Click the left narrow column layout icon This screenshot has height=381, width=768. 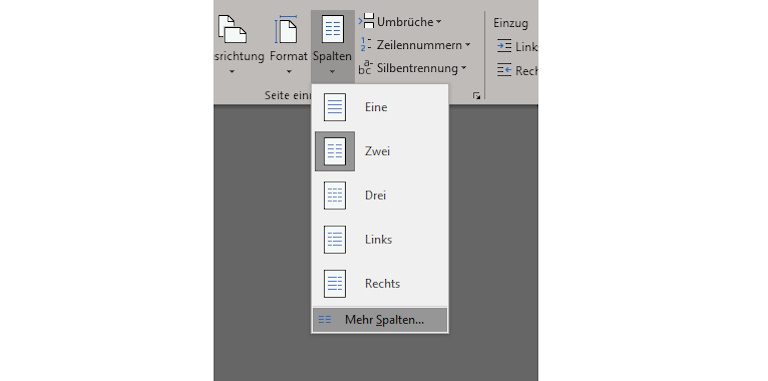point(335,239)
